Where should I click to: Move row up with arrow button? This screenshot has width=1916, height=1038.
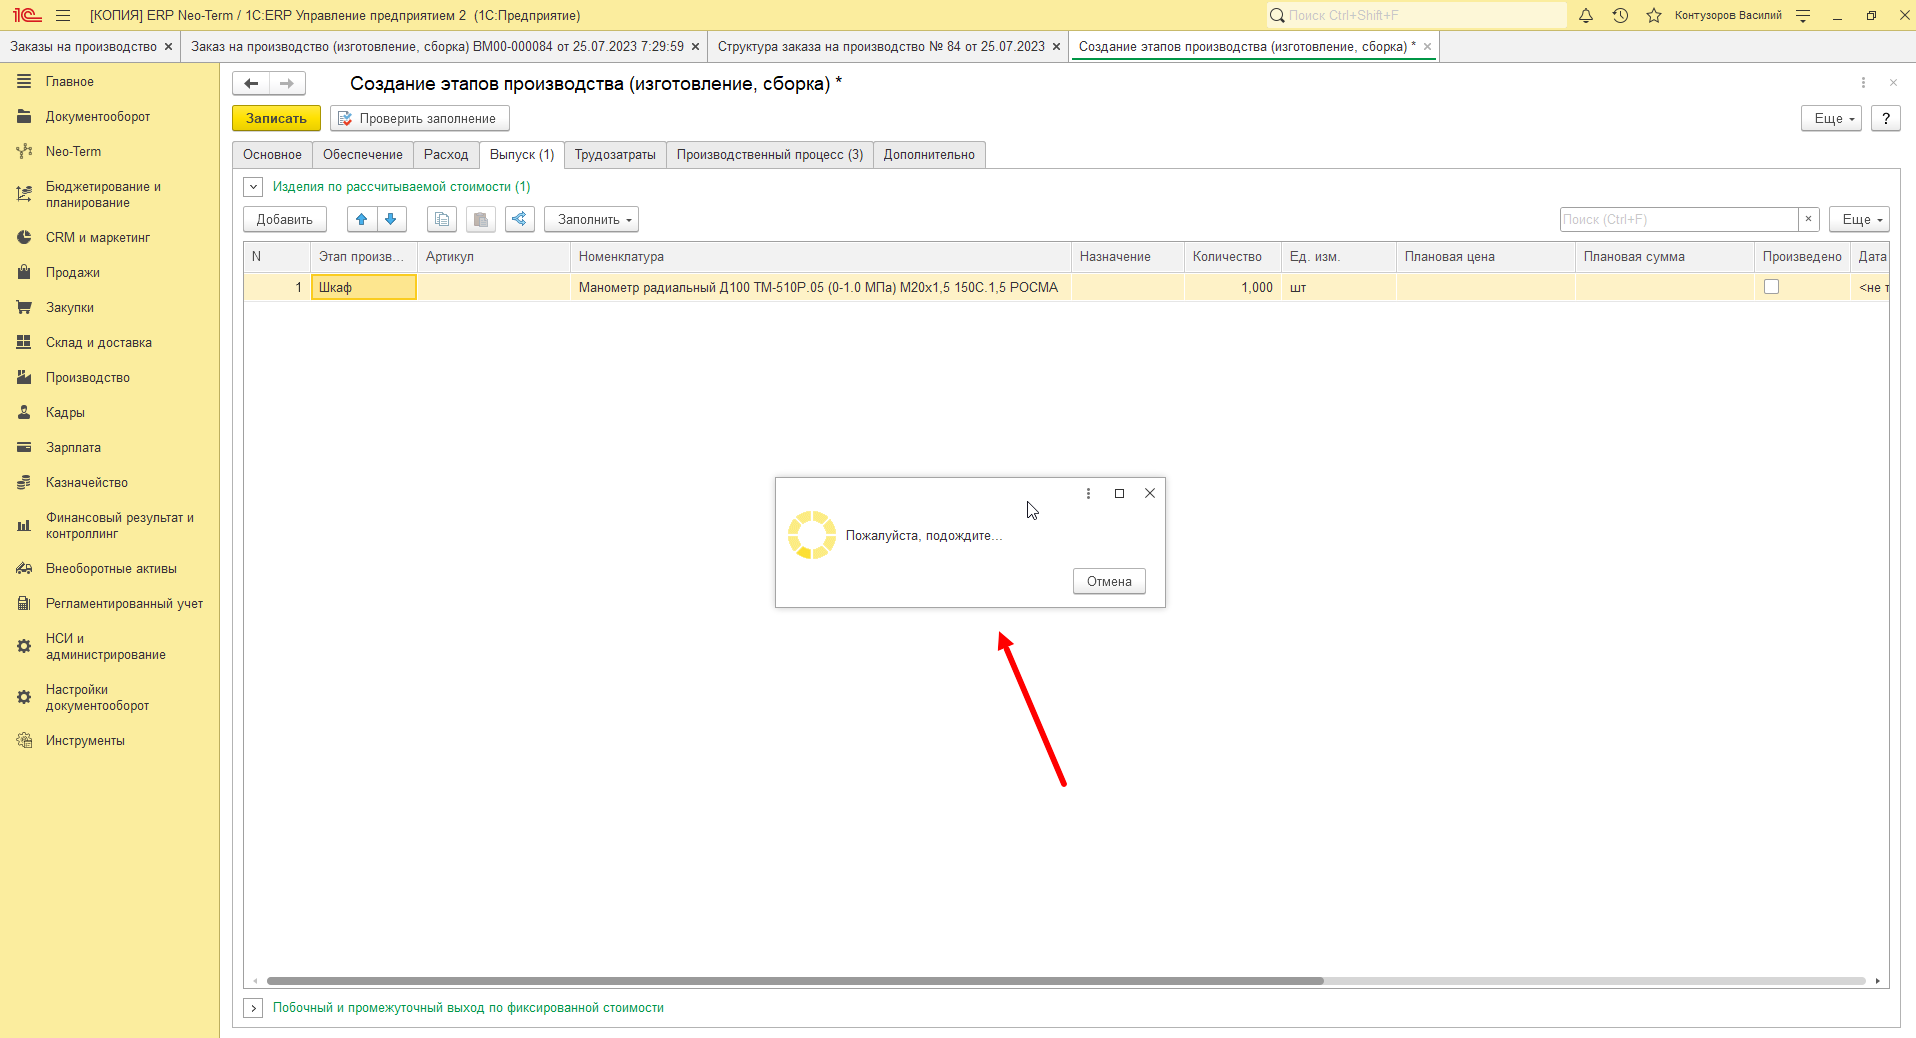tap(362, 219)
